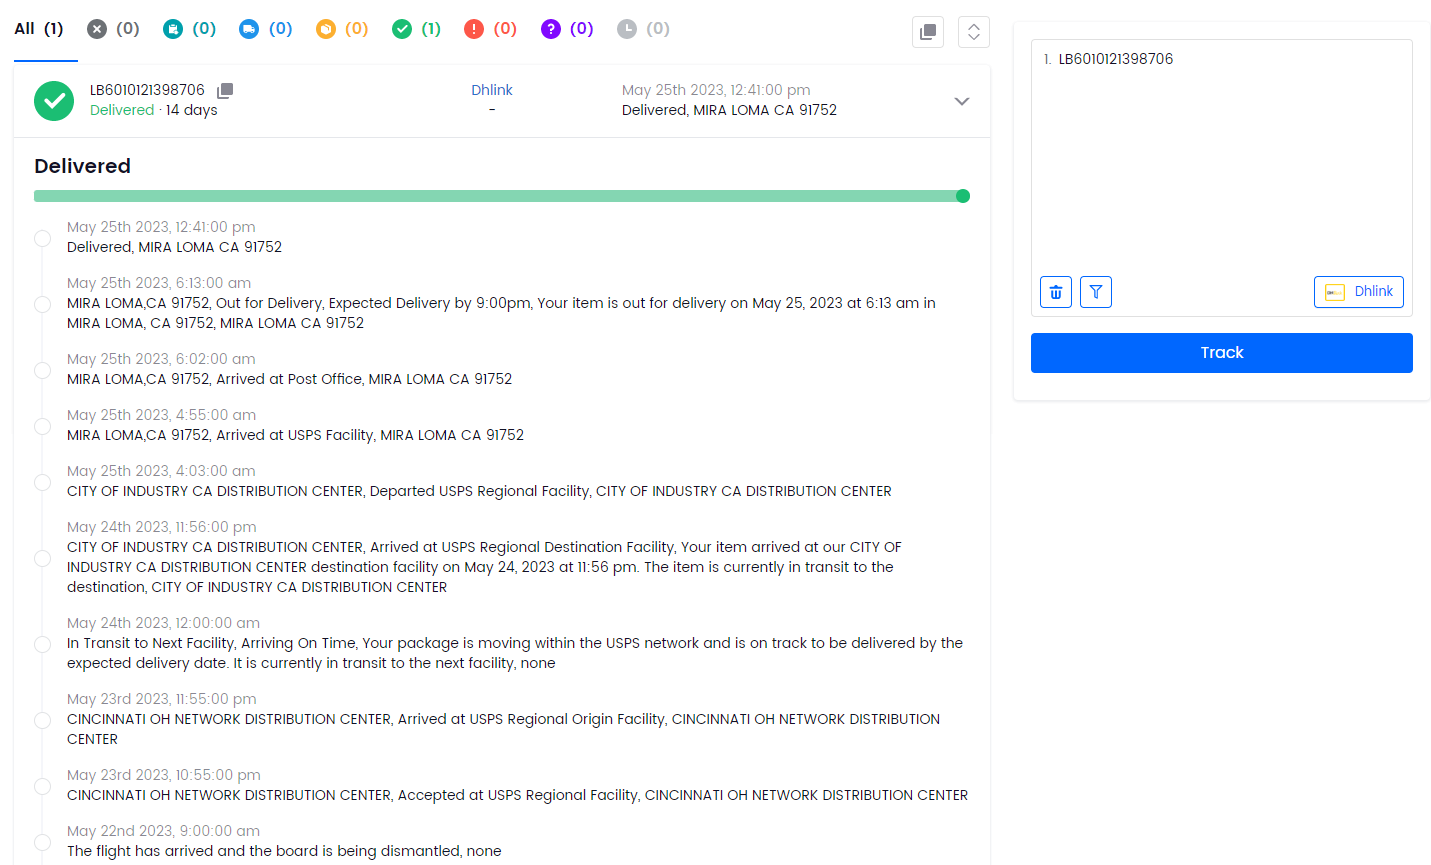Open the Dhlink carrier link
The image size is (1431, 865).
492,90
